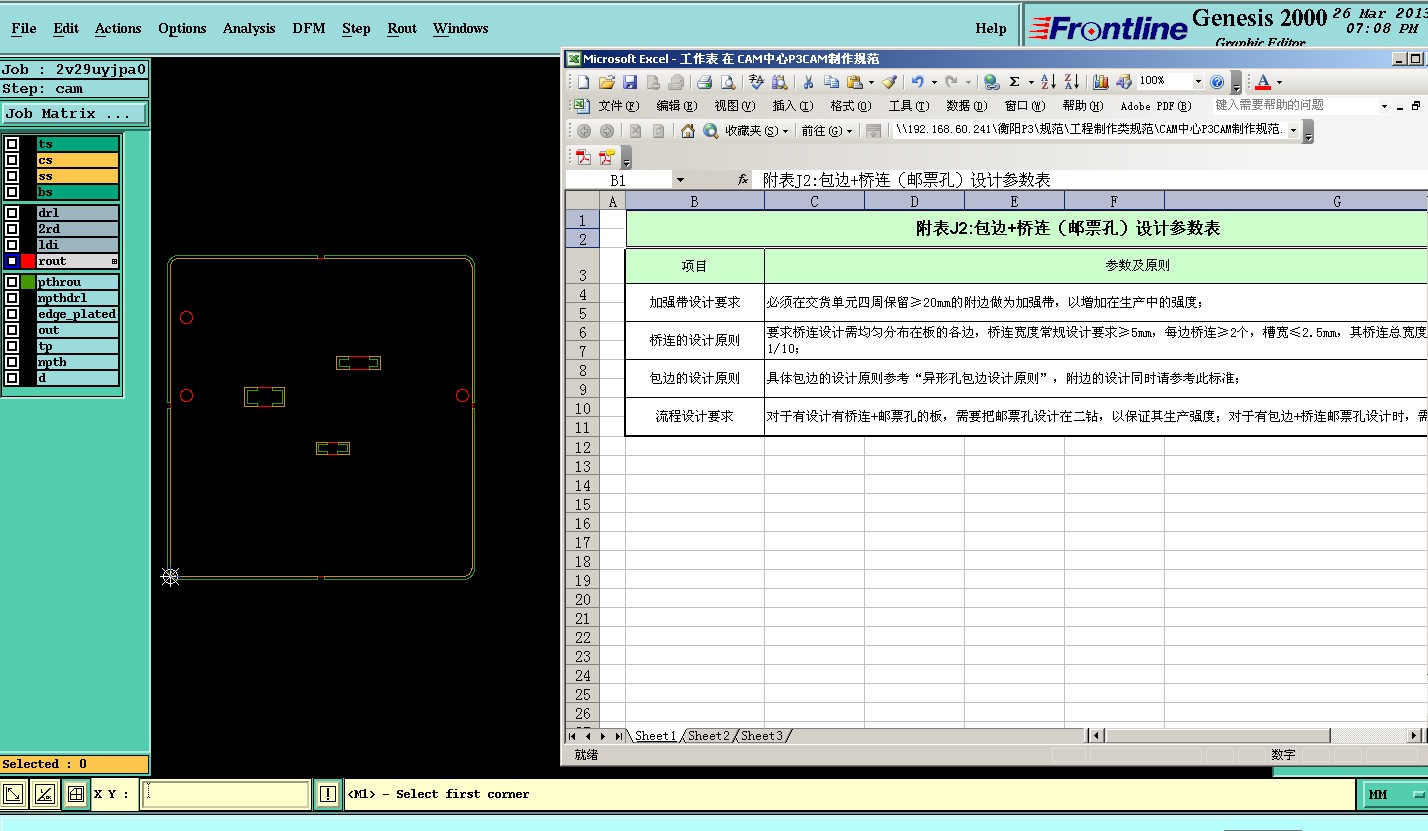Open the Genesis Actions menu
This screenshot has height=831, width=1428.
(x=118, y=28)
